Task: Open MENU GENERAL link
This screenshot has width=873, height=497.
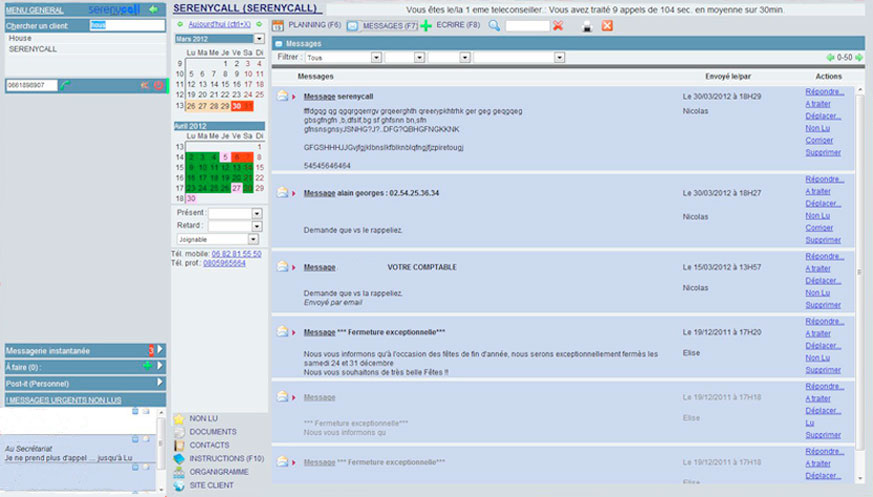Action: point(34,10)
